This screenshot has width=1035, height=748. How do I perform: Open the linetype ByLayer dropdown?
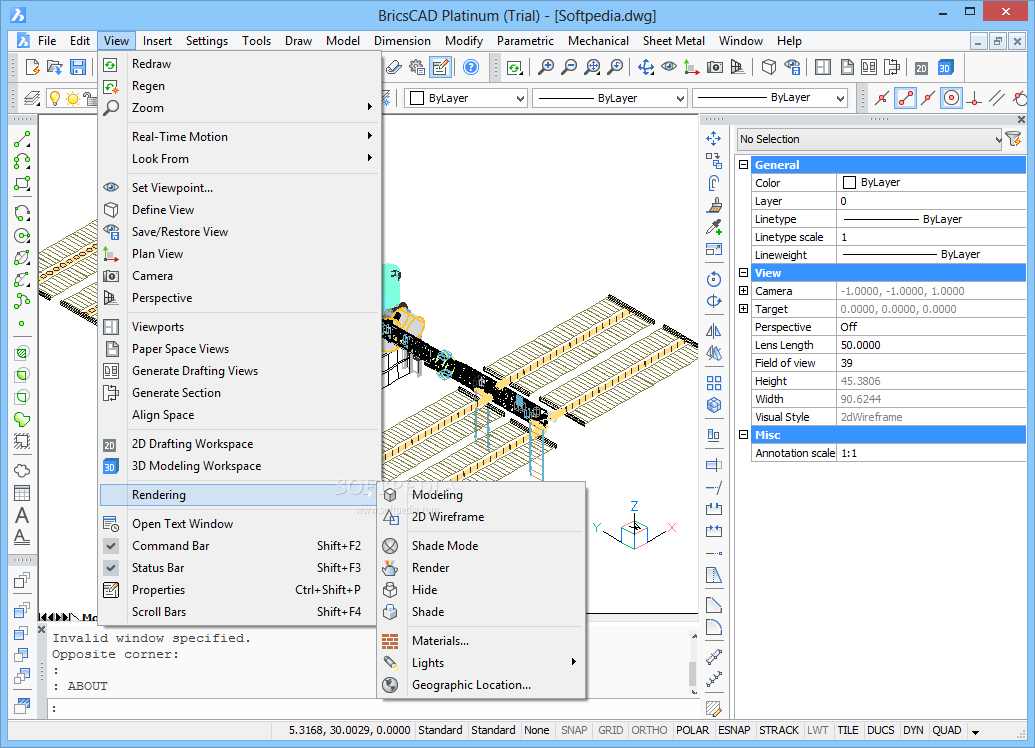[x=610, y=98]
